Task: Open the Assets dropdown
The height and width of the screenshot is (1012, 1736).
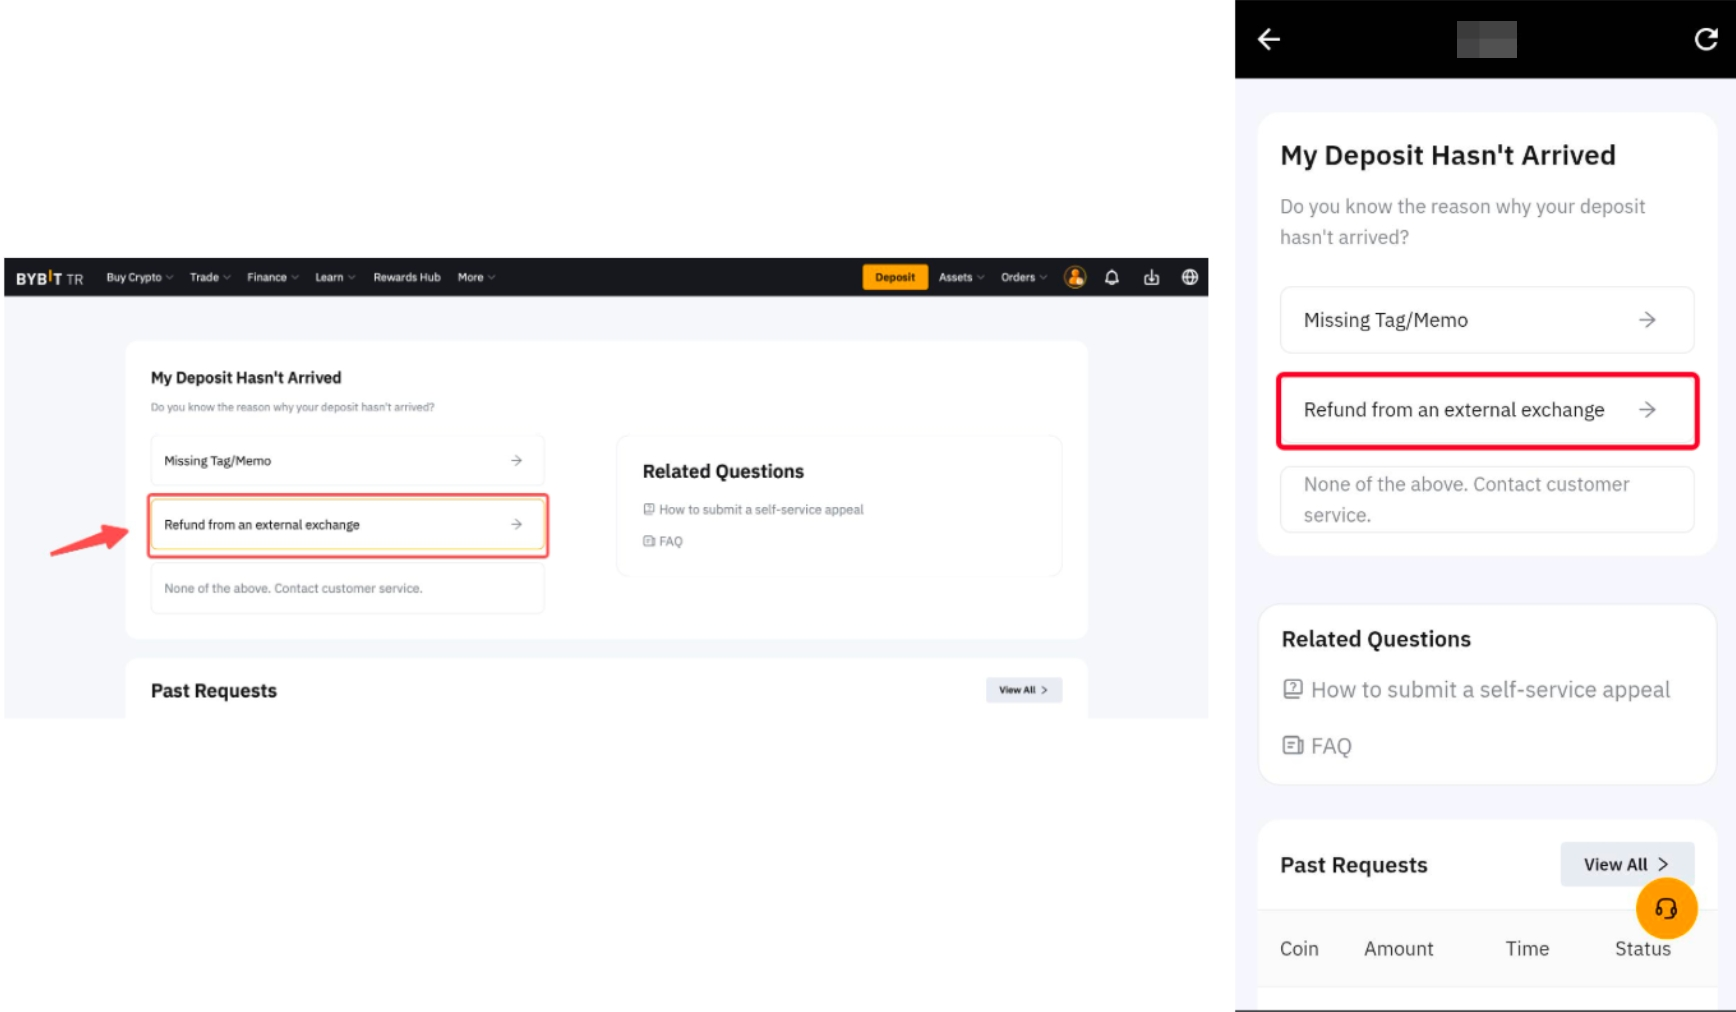Action: point(960,278)
